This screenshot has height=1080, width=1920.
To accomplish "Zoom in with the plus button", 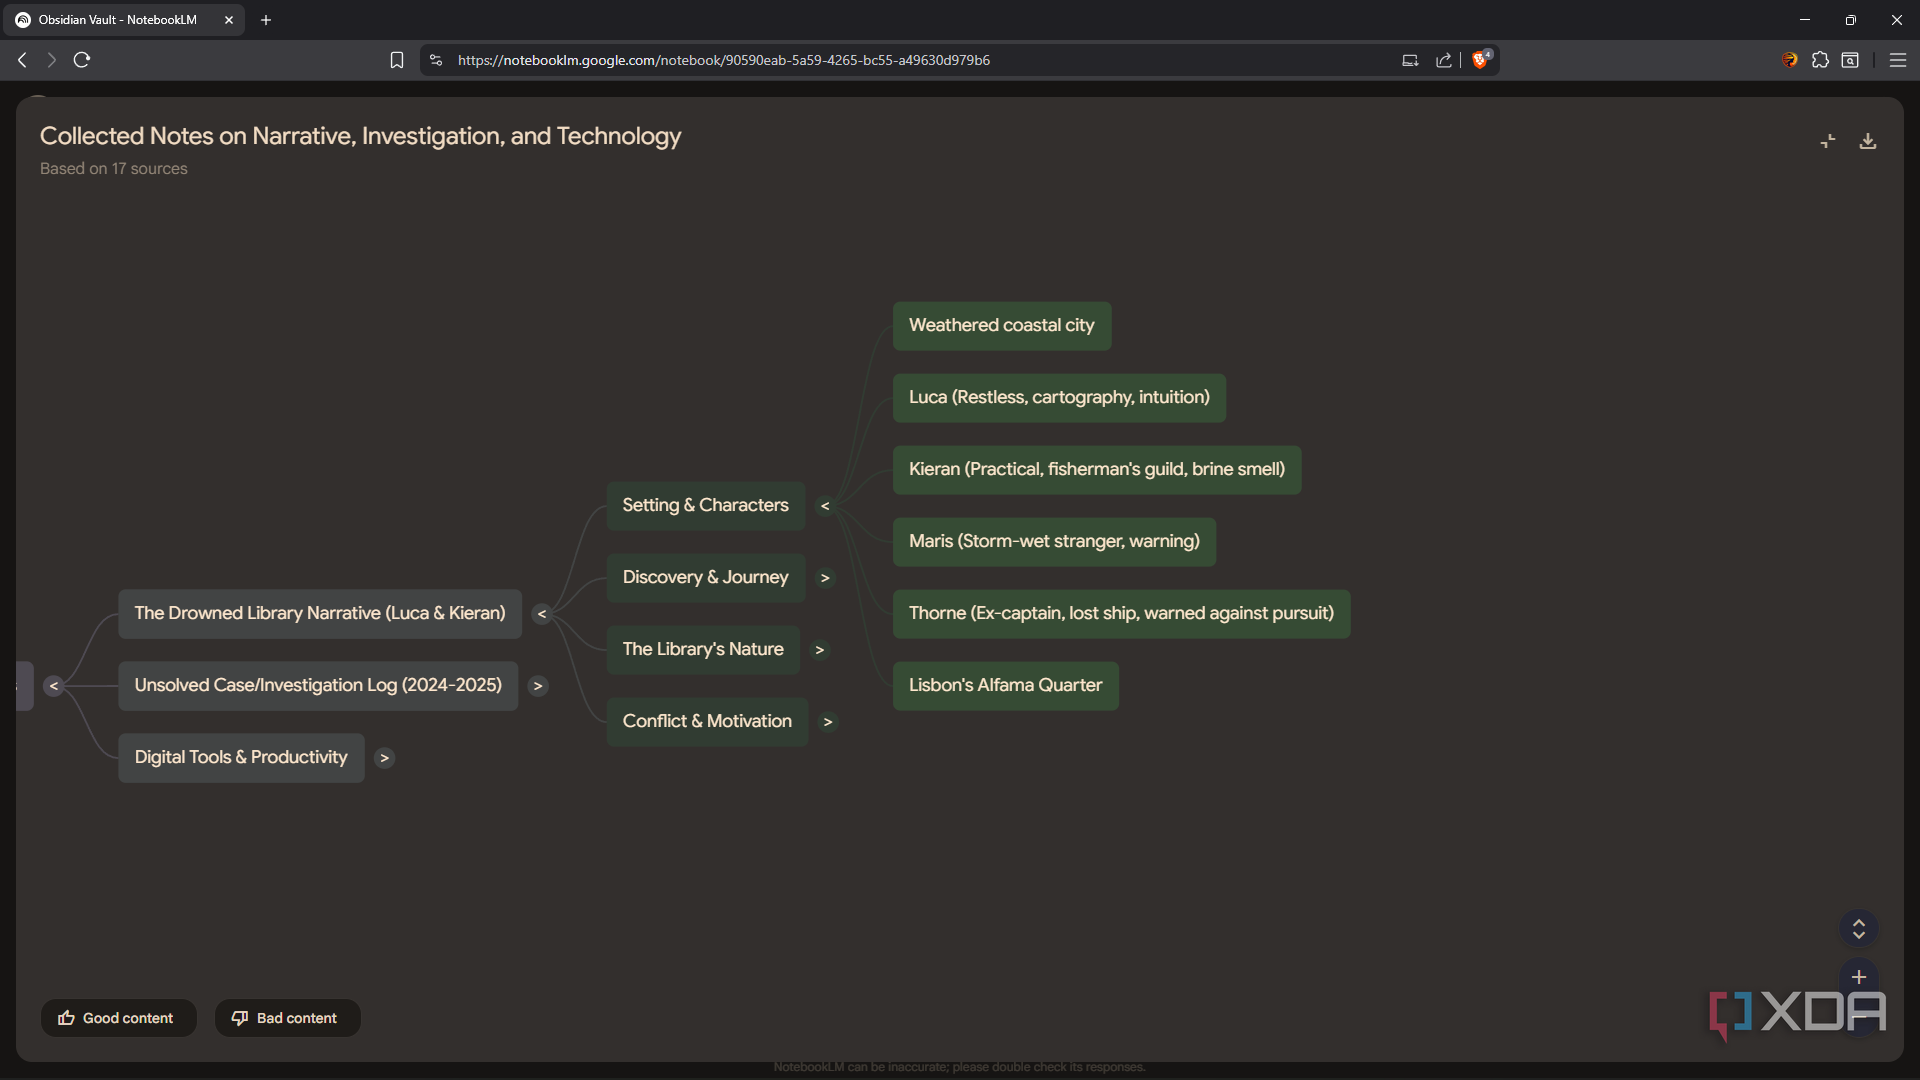I will tap(1859, 977).
